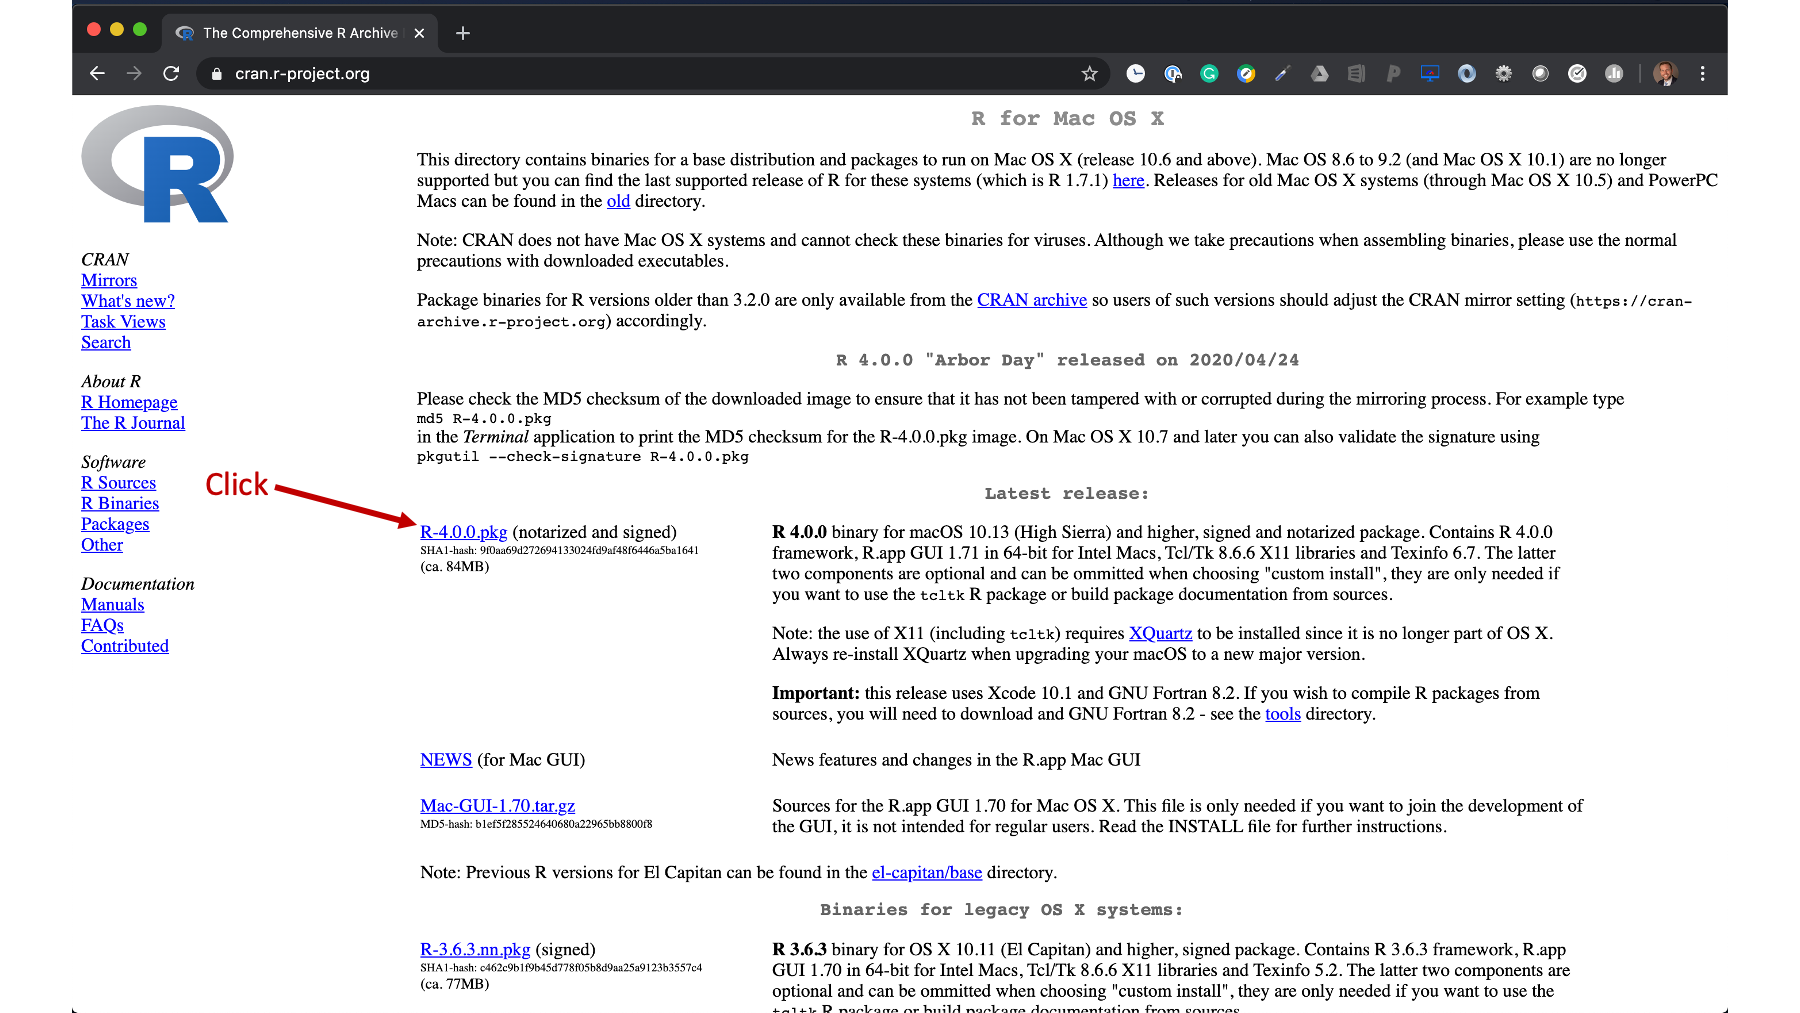Open the R Binaries link

coord(120,504)
